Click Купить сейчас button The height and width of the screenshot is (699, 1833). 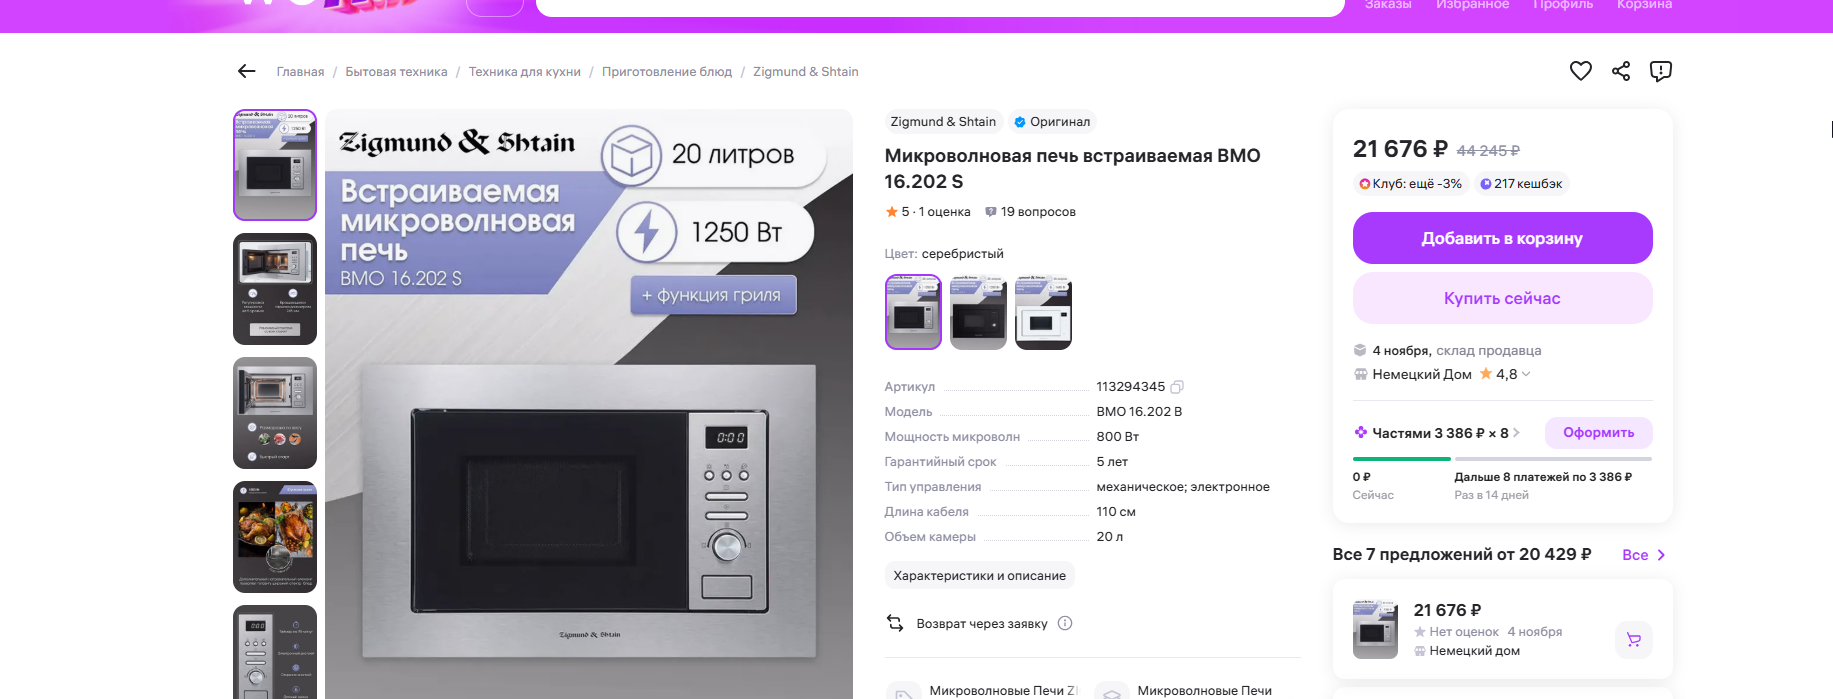point(1502,298)
